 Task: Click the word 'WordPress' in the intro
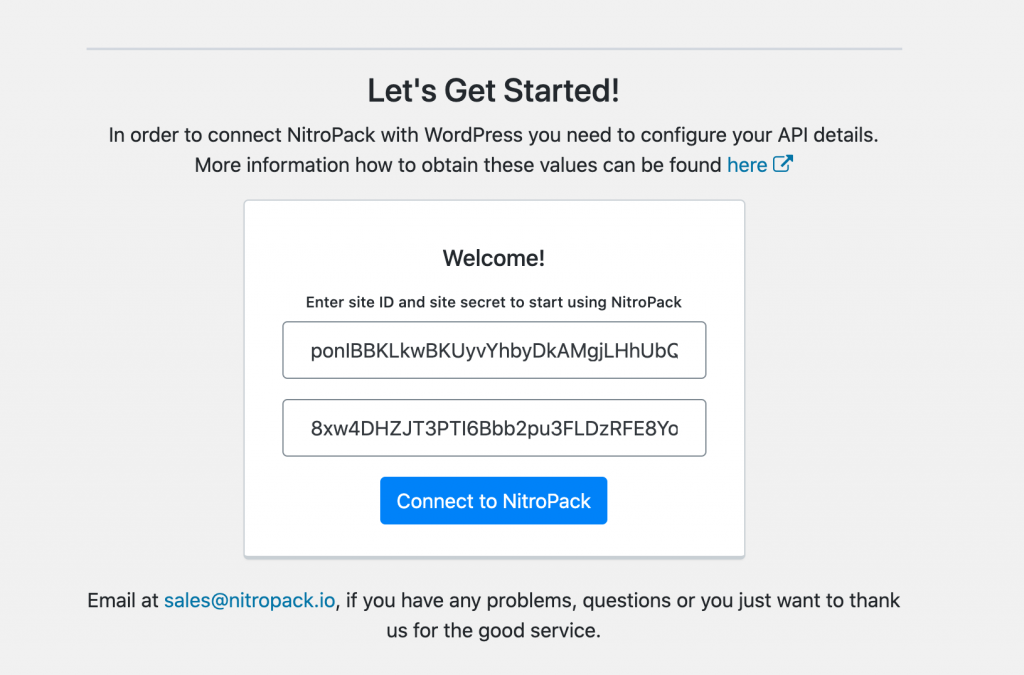tap(474, 135)
